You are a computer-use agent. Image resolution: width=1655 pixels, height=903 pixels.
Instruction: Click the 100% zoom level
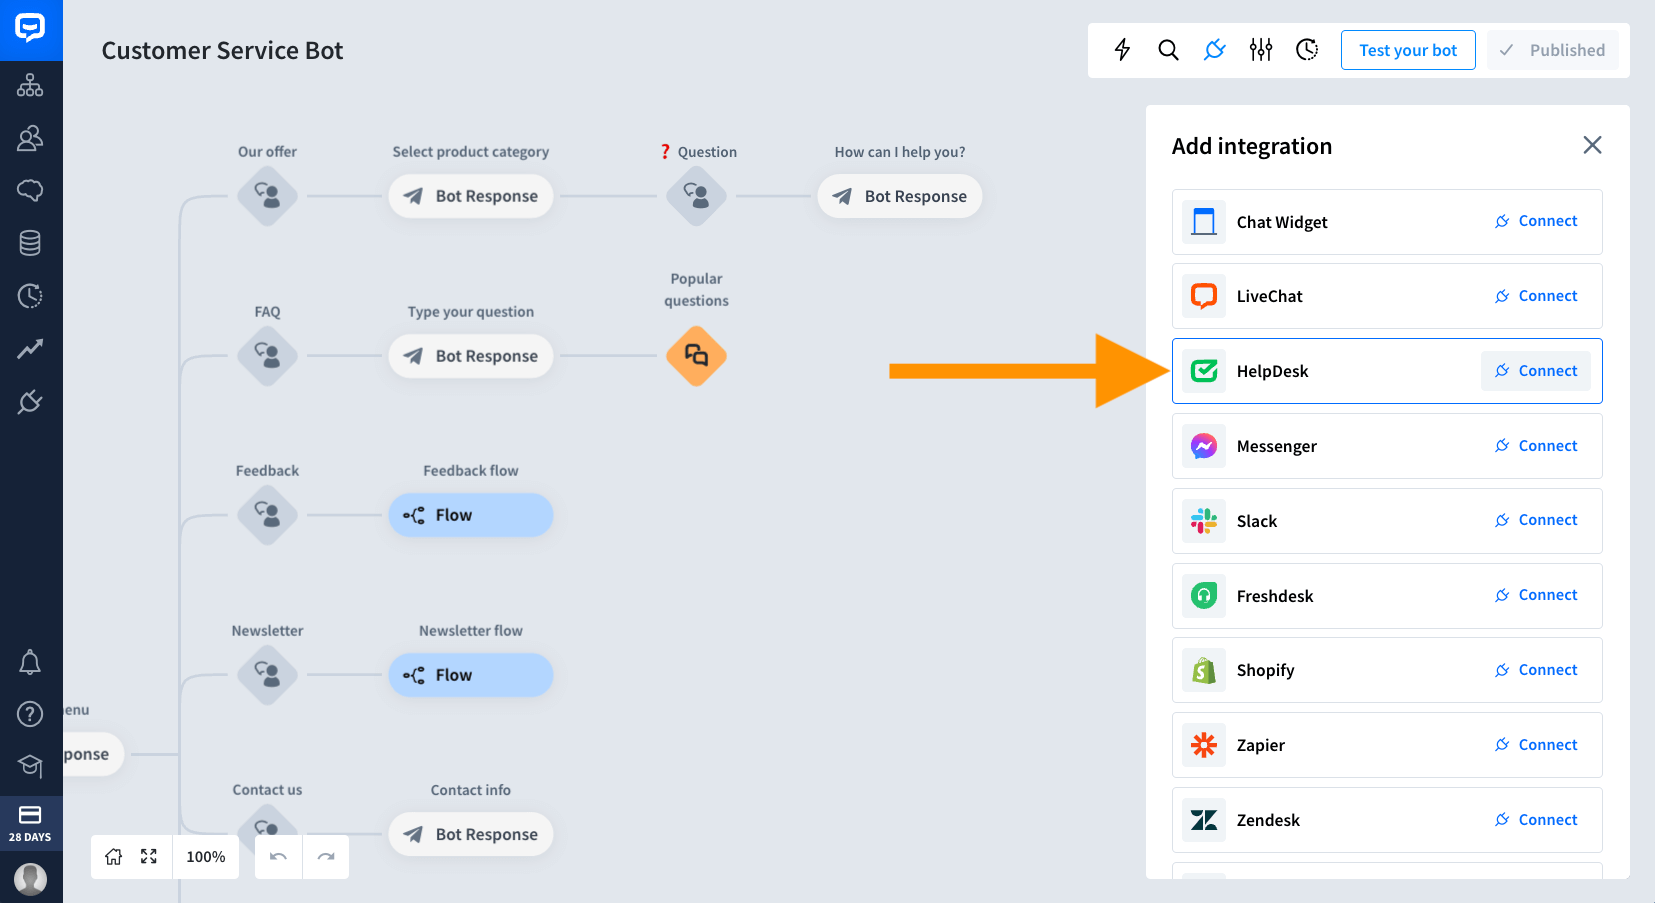pyautogui.click(x=206, y=857)
